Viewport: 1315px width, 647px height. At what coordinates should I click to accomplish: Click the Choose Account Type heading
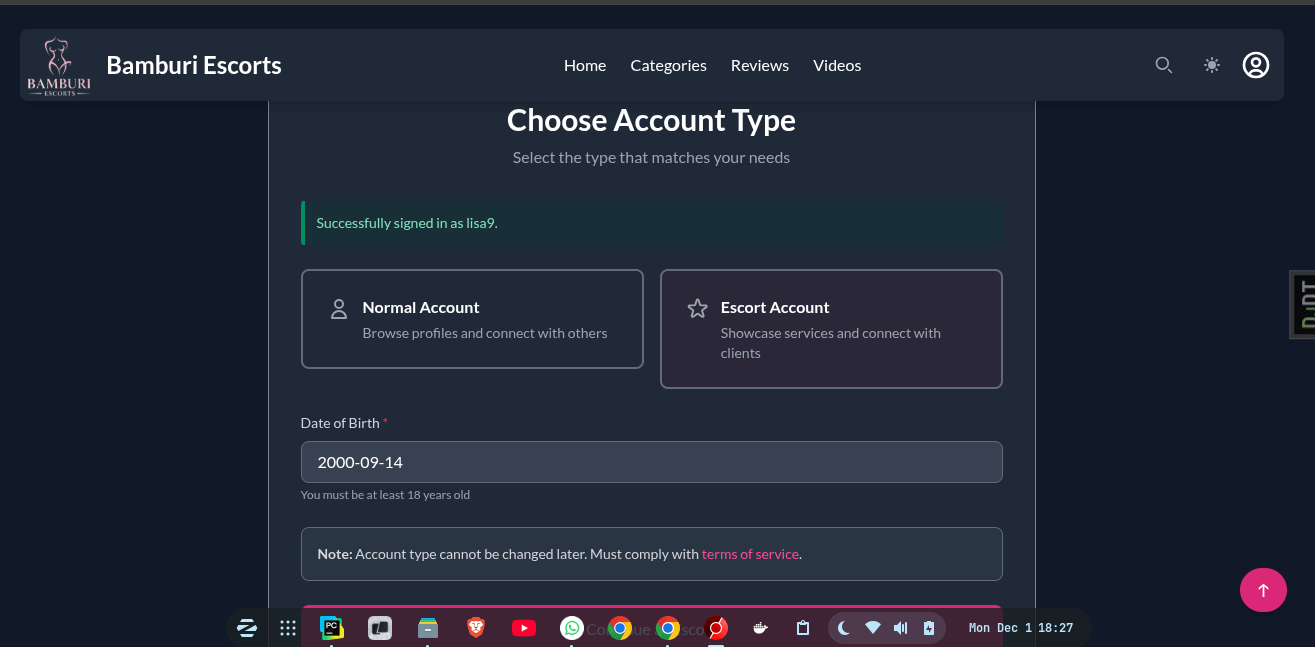[651, 120]
